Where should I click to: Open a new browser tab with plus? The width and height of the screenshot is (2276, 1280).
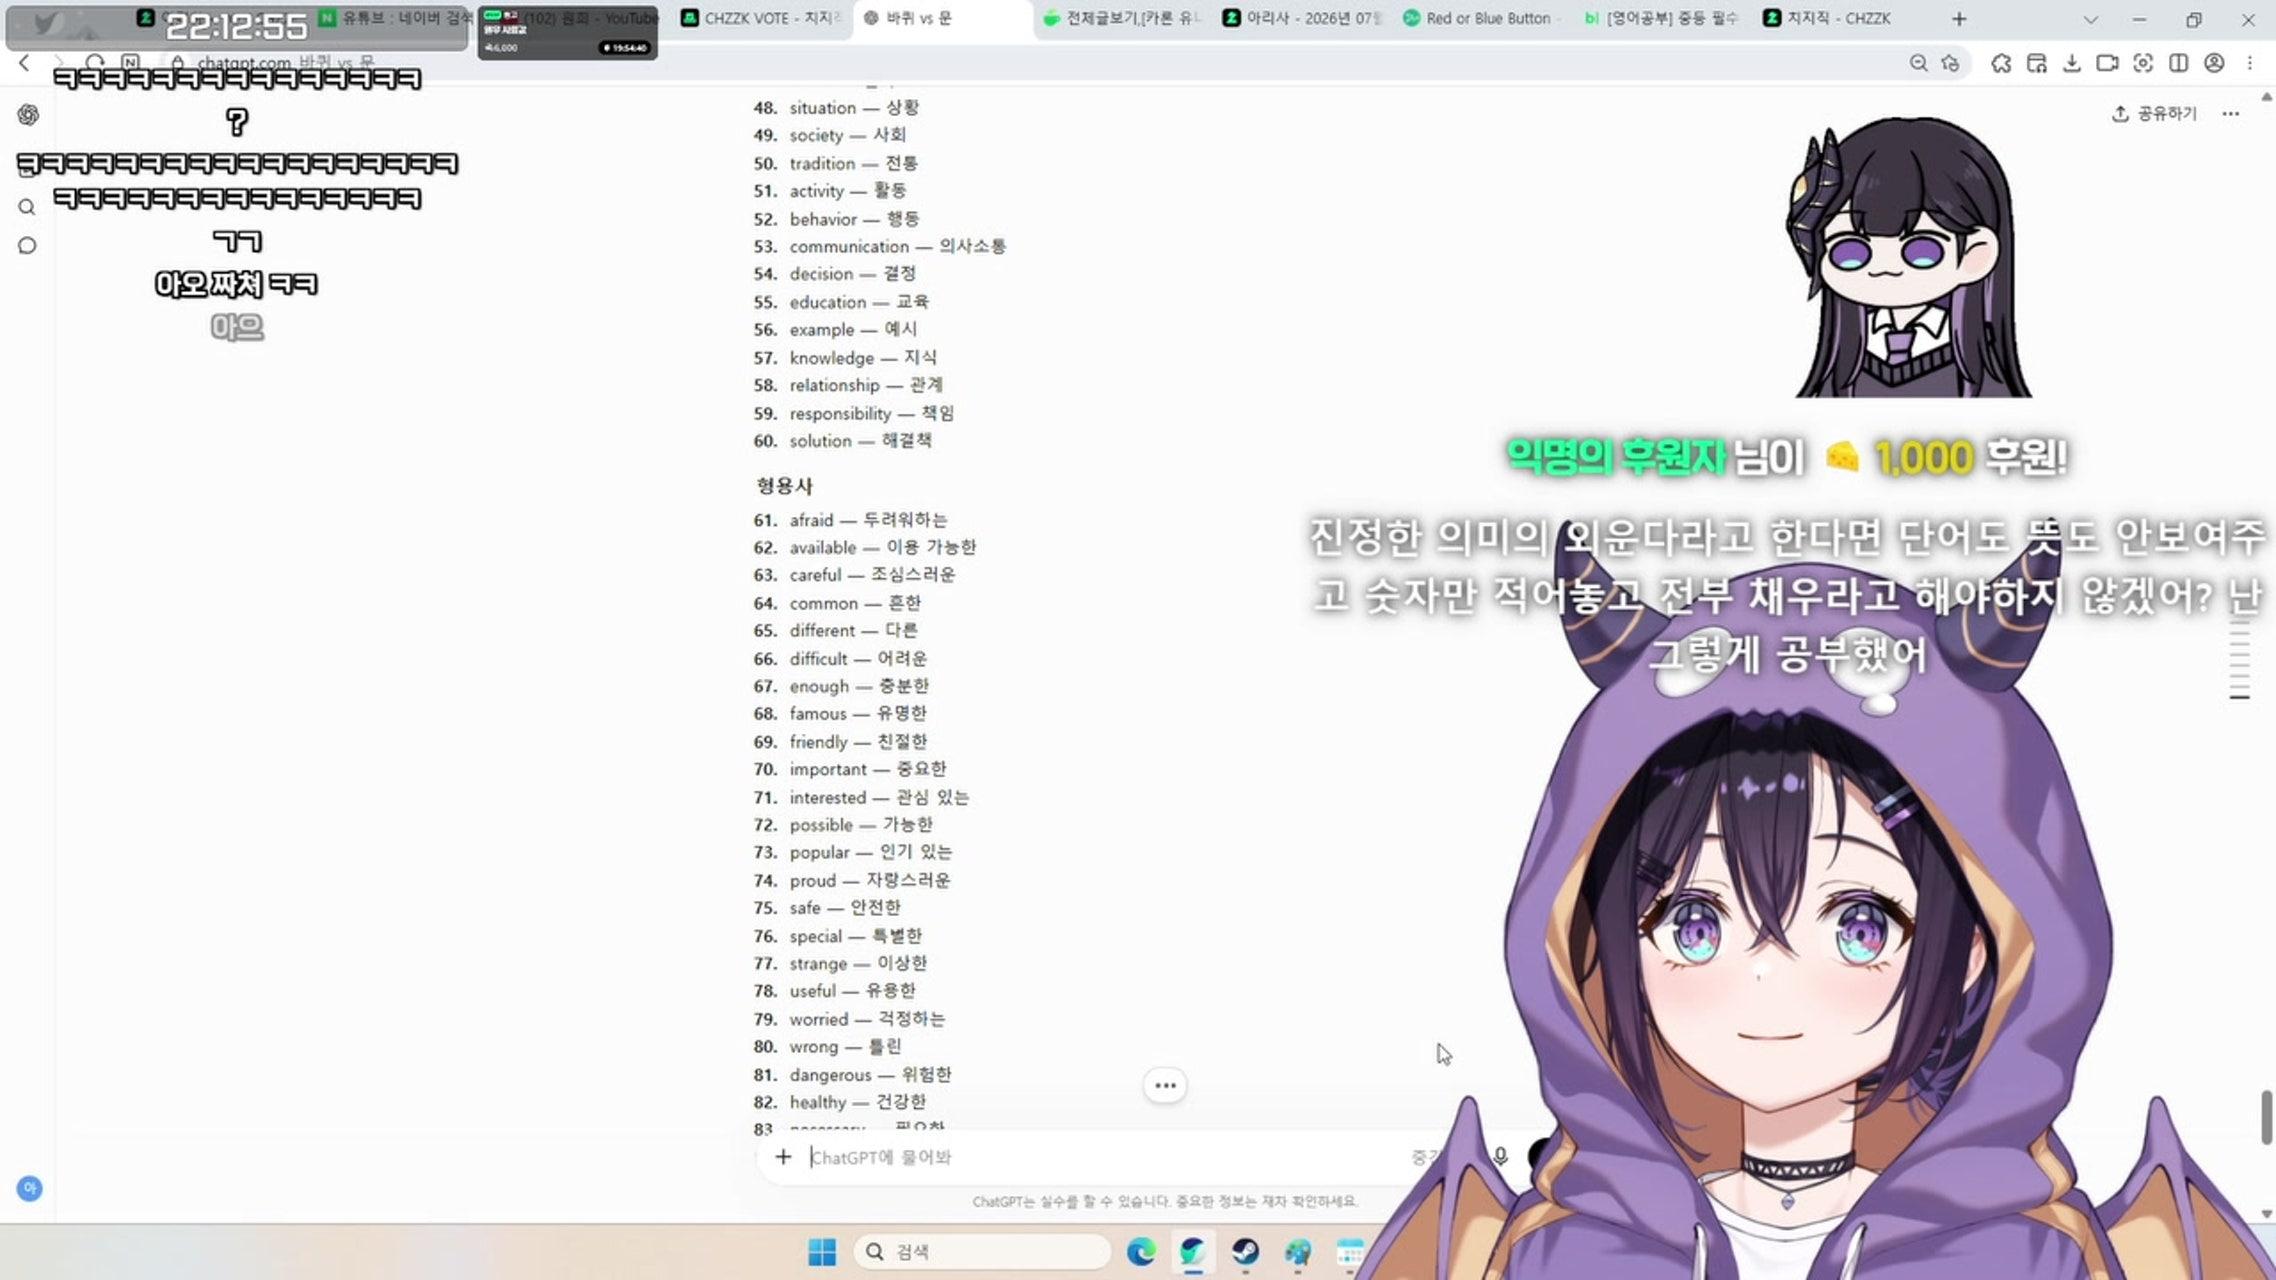tap(1959, 19)
